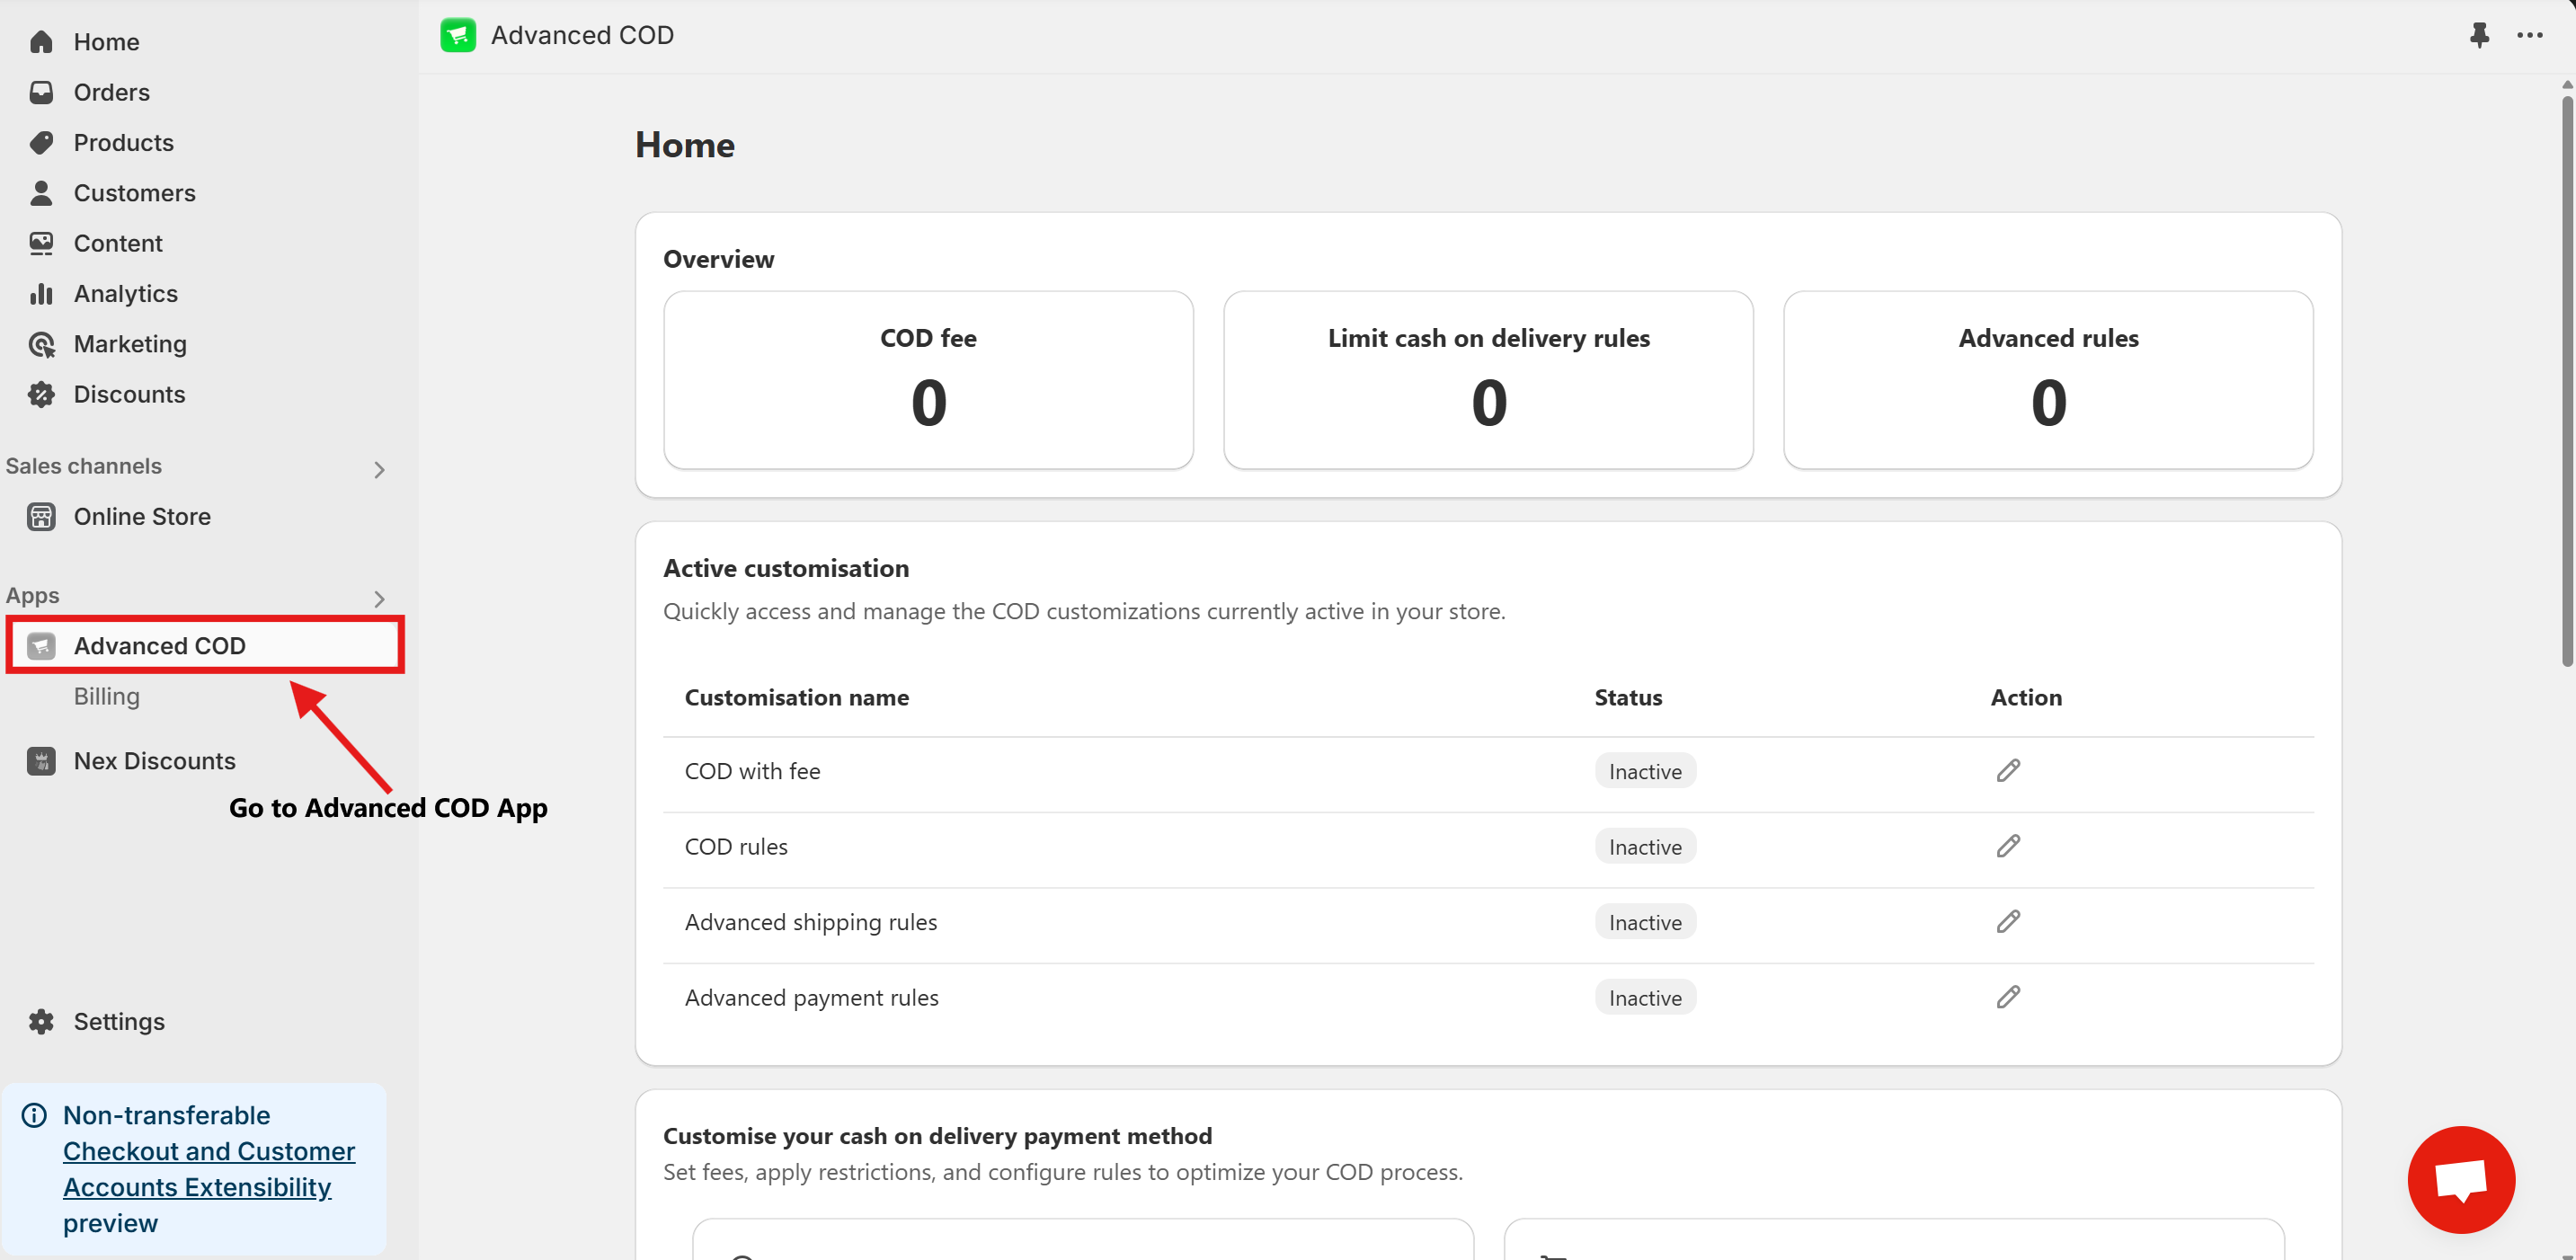Image resolution: width=2576 pixels, height=1260 pixels.
Task: Edit Advanced shipping rules via pencil icon
Action: 2008,922
